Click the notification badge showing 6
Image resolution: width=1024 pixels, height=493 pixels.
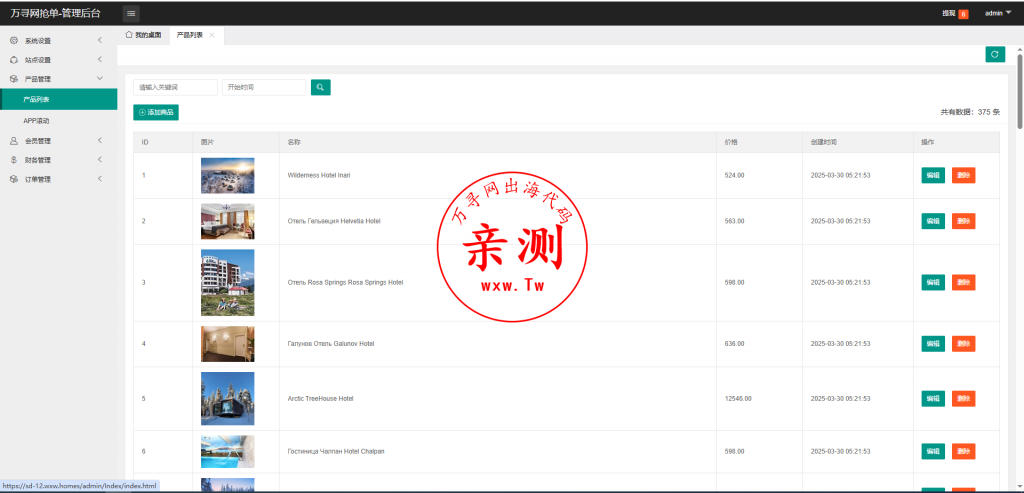pos(963,14)
